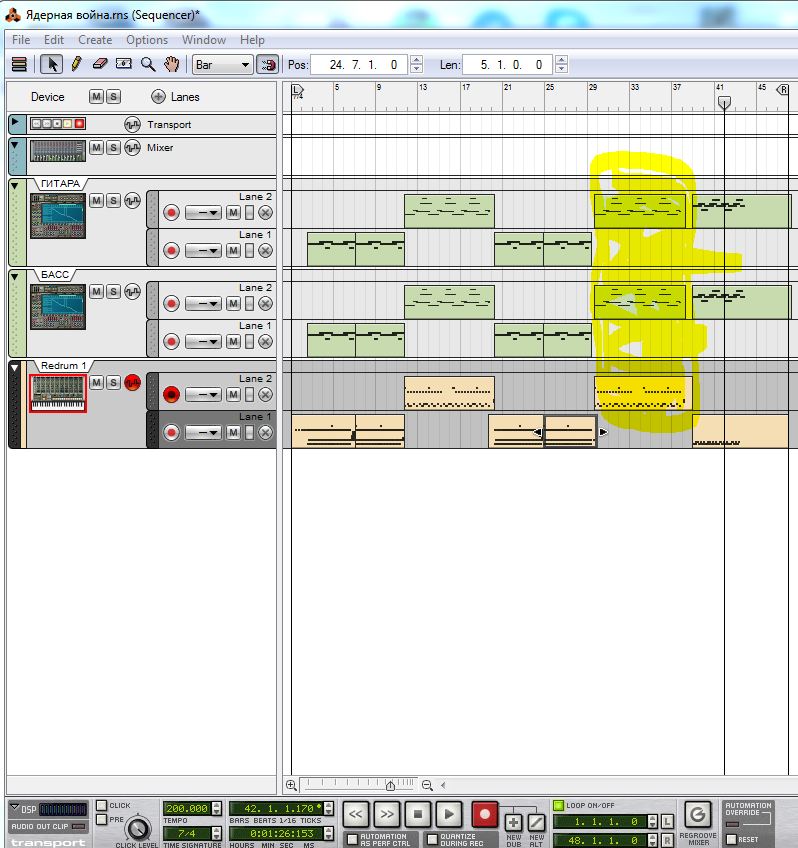
Task: Toggle the Snap to Grid magnet button
Action: point(267,64)
